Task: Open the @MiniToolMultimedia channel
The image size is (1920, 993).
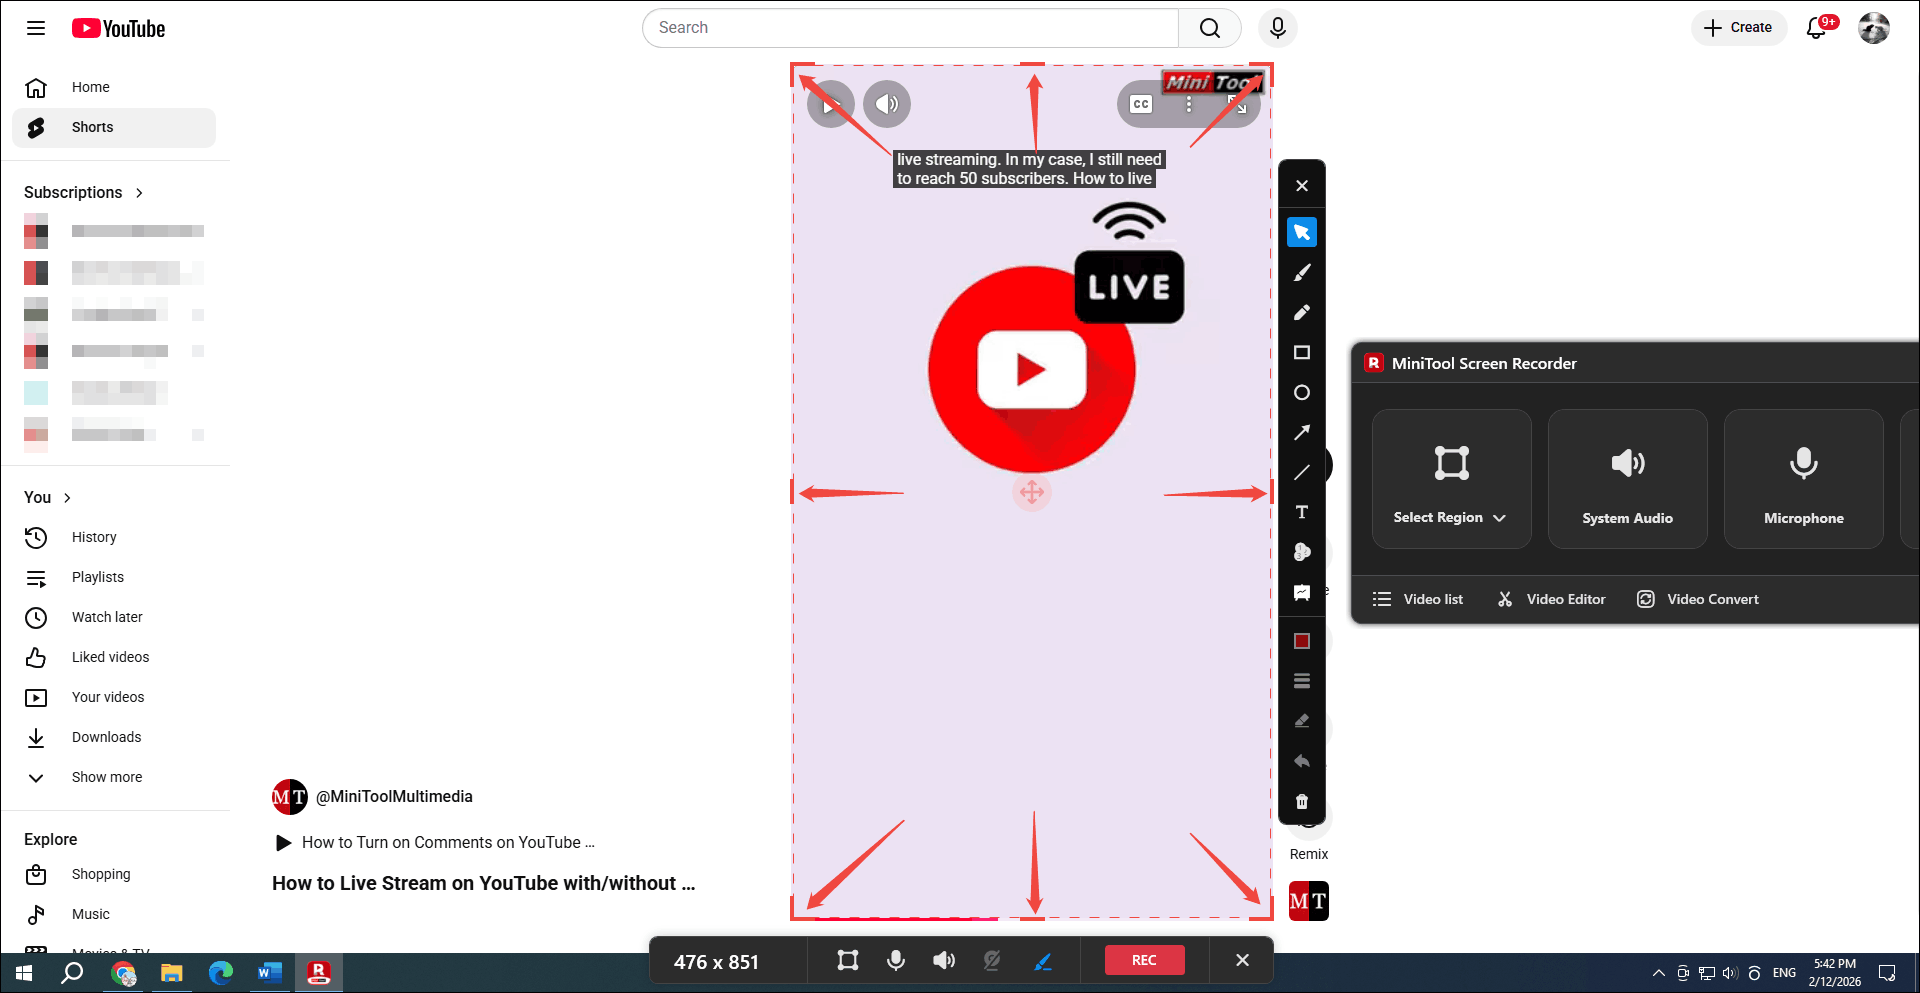Action: tap(394, 796)
